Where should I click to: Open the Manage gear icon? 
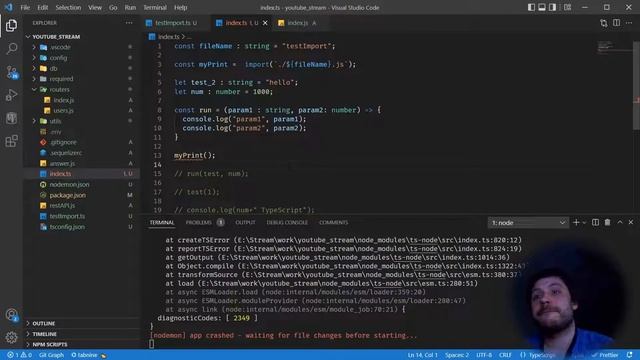[x=11, y=337]
